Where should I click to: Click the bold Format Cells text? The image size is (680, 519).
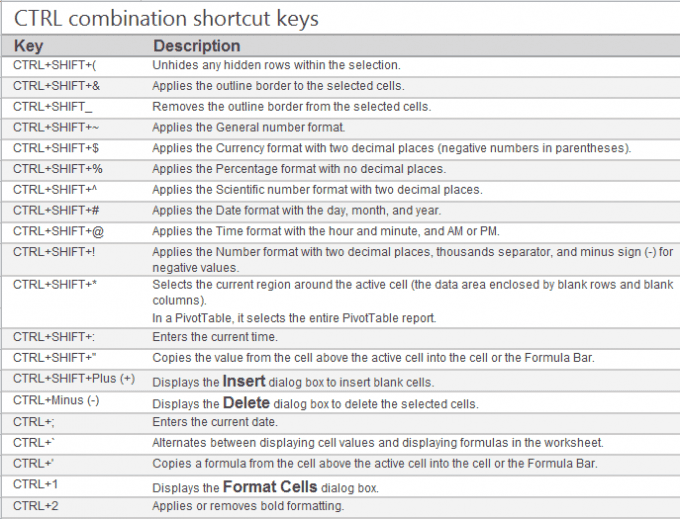(x=270, y=487)
